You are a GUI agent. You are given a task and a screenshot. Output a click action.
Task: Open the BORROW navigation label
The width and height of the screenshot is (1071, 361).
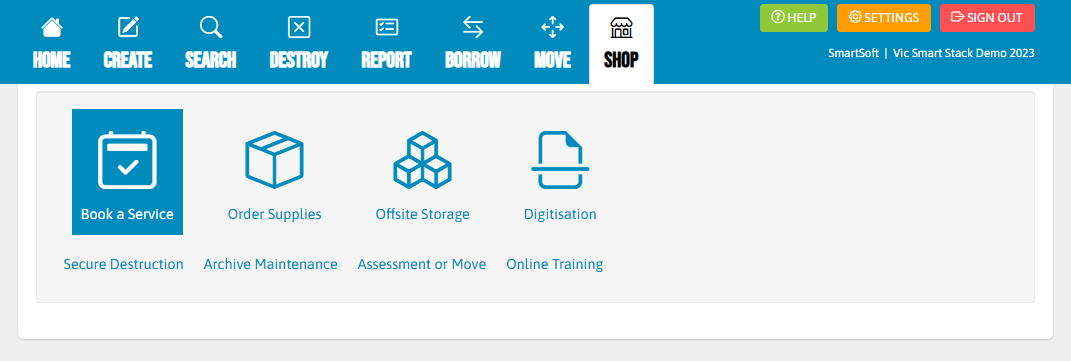[473, 60]
